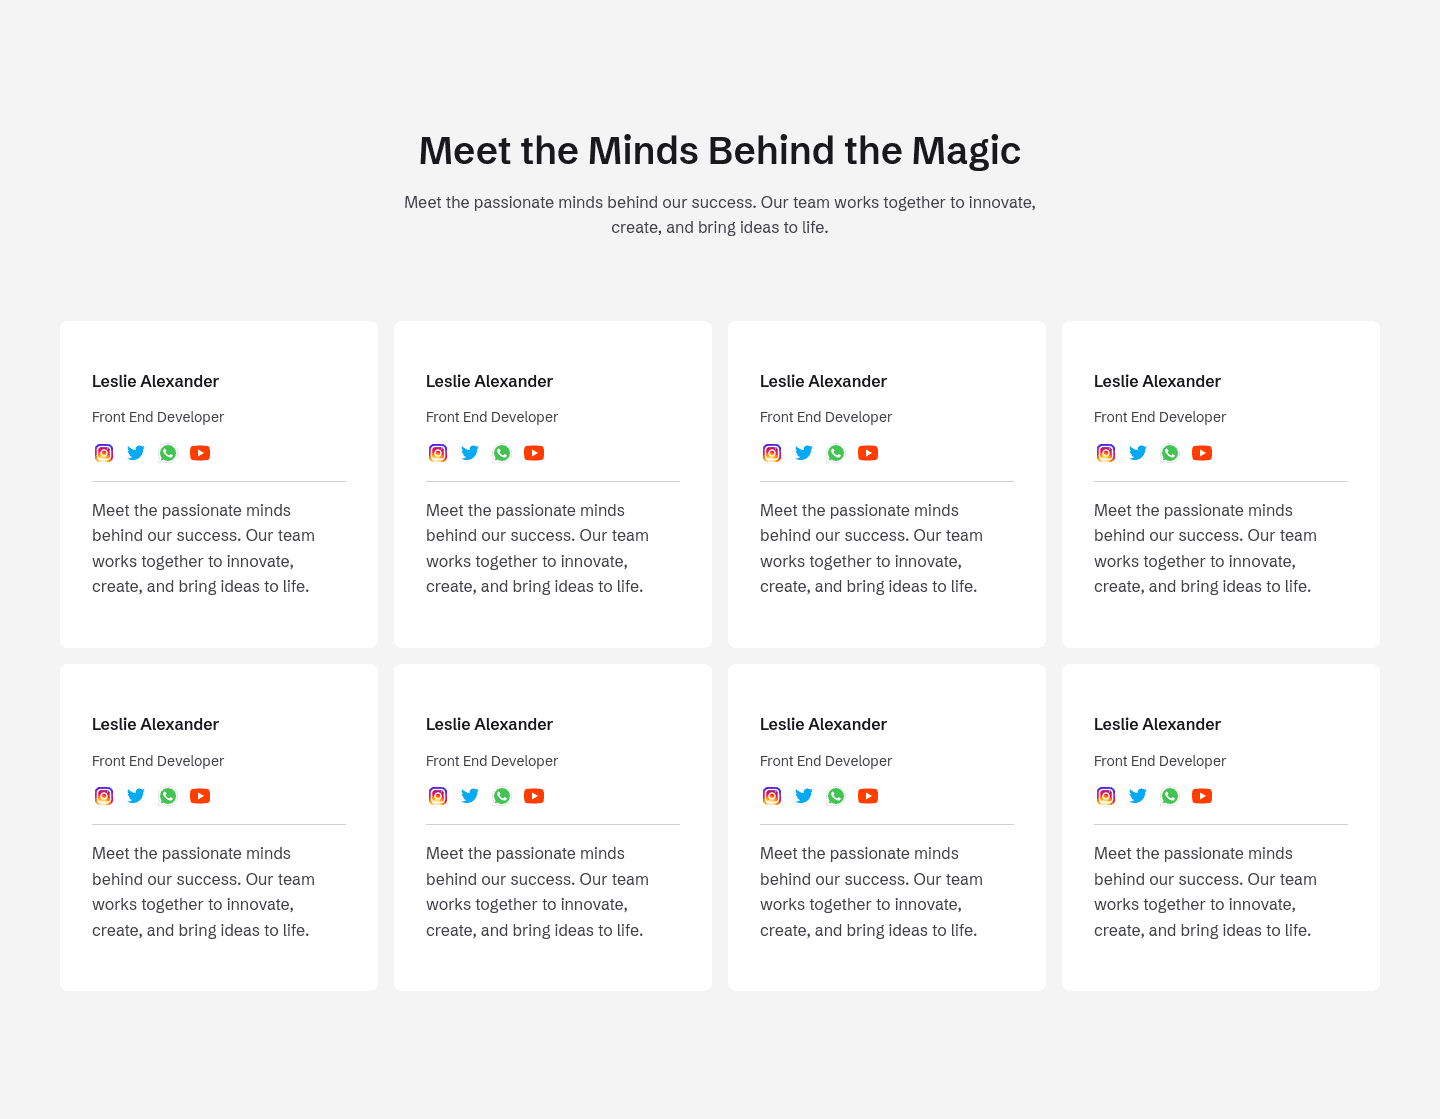
Task: Click WhatsApp icon in third top-row card
Action: click(x=836, y=453)
